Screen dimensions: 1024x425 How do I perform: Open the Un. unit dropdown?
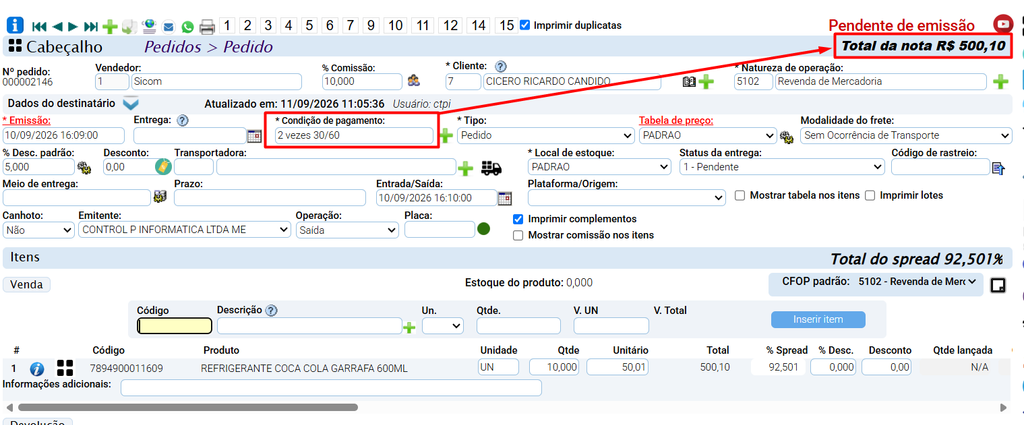[x=443, y=325]
